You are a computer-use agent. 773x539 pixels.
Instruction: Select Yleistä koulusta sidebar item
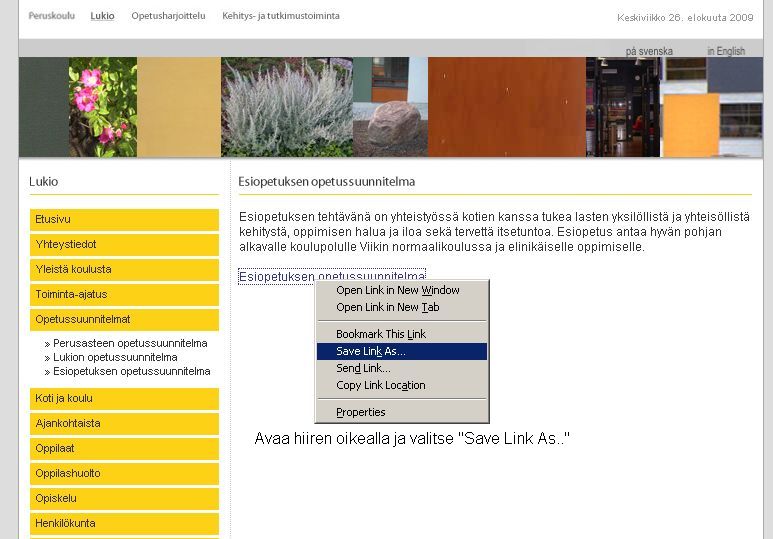coord(124,270)
